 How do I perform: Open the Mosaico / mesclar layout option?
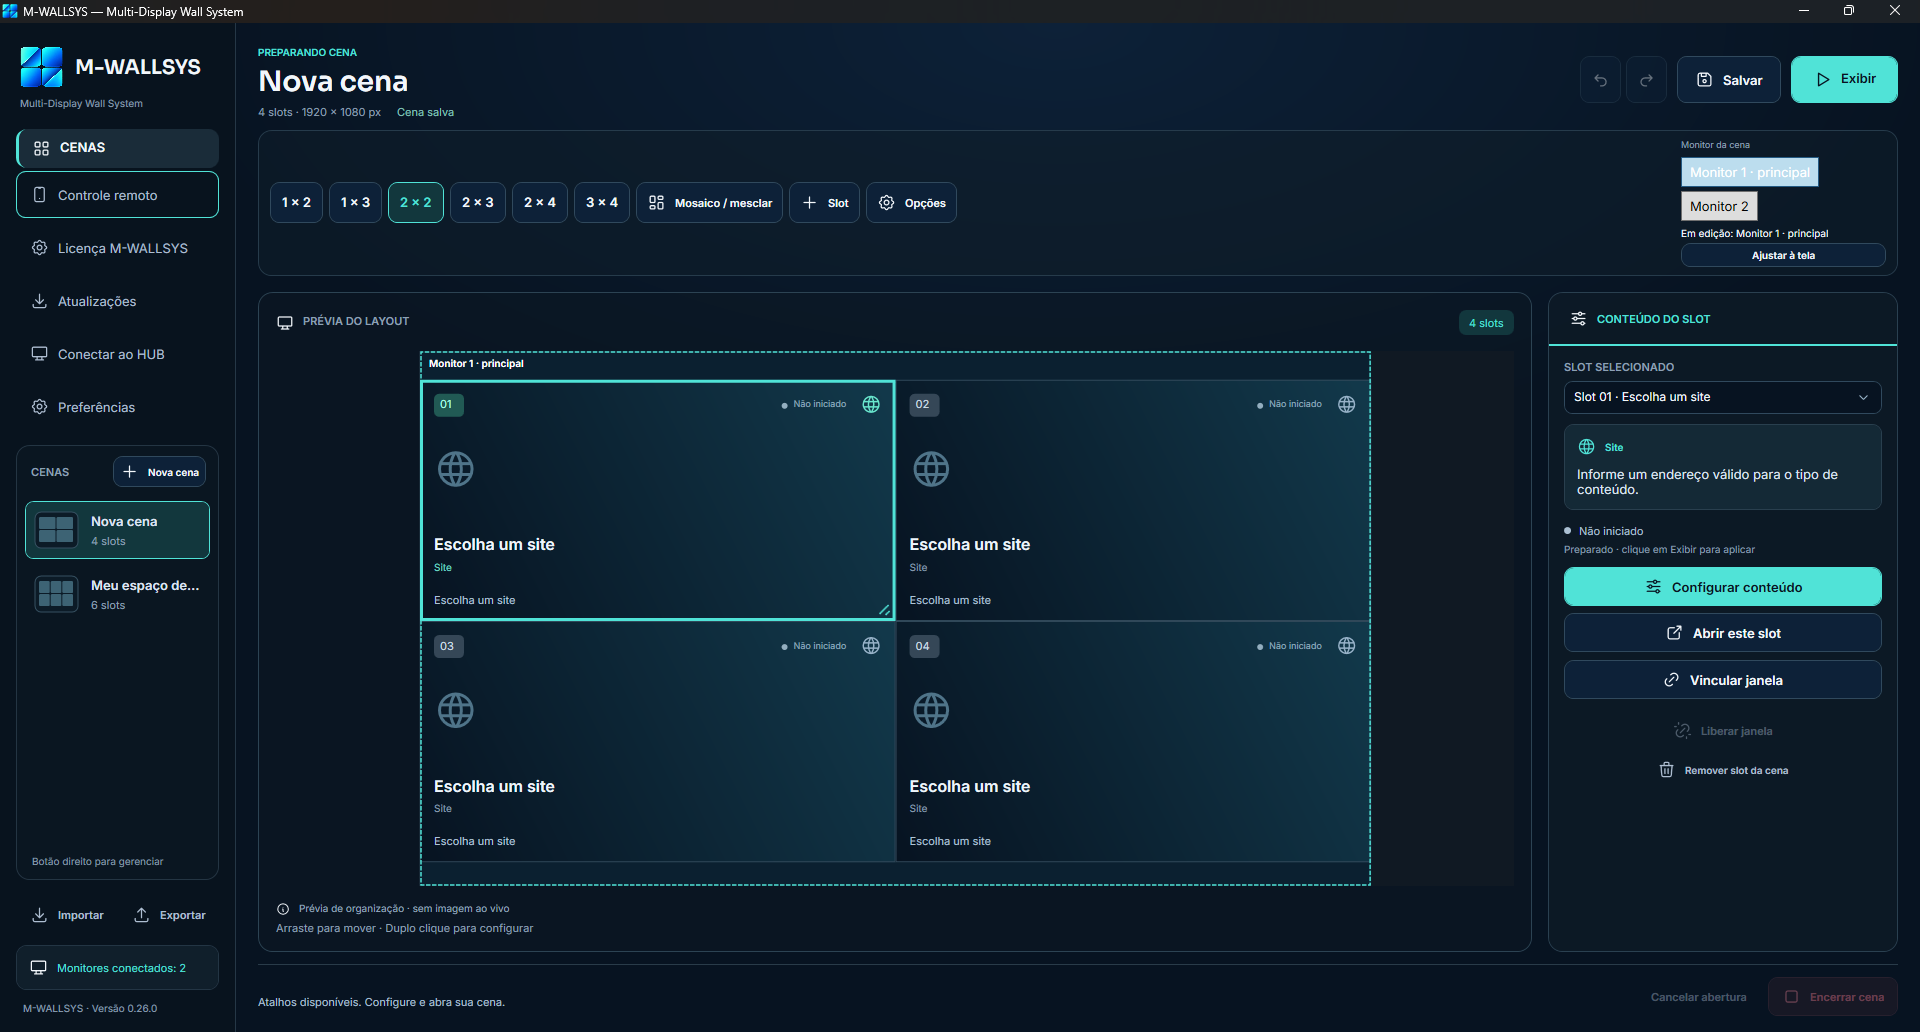point(709,203)
